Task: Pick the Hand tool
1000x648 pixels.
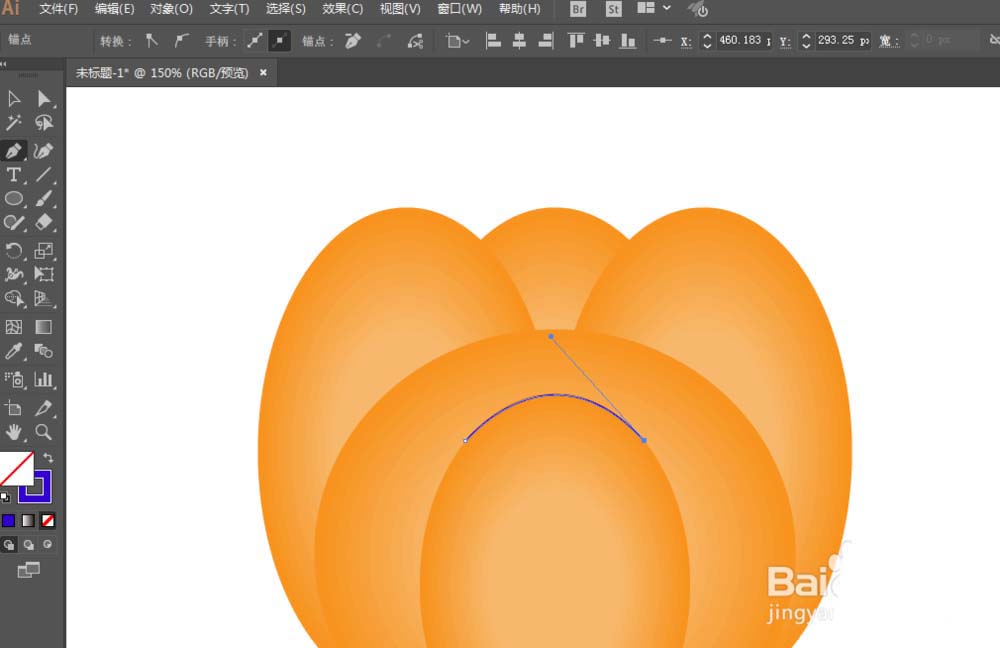Action: [13, 432]
